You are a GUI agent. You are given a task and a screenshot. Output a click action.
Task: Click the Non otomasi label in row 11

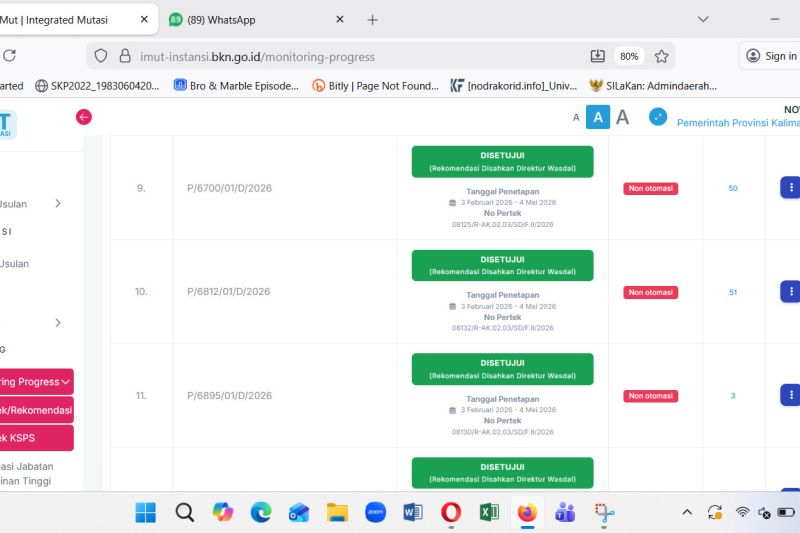(651, 396)
